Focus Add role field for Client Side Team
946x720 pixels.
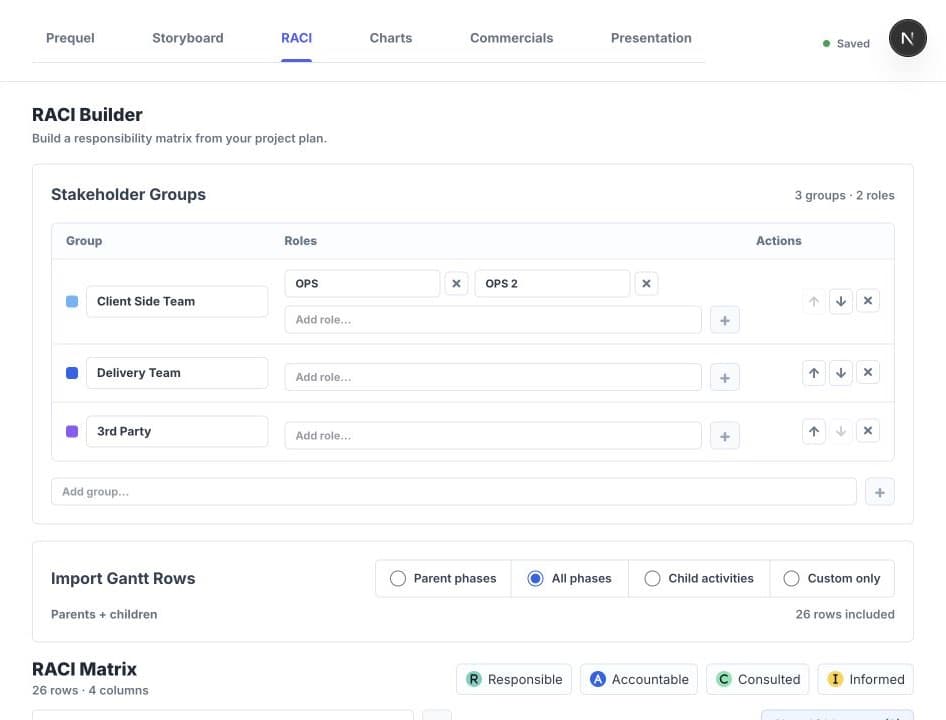493,320
